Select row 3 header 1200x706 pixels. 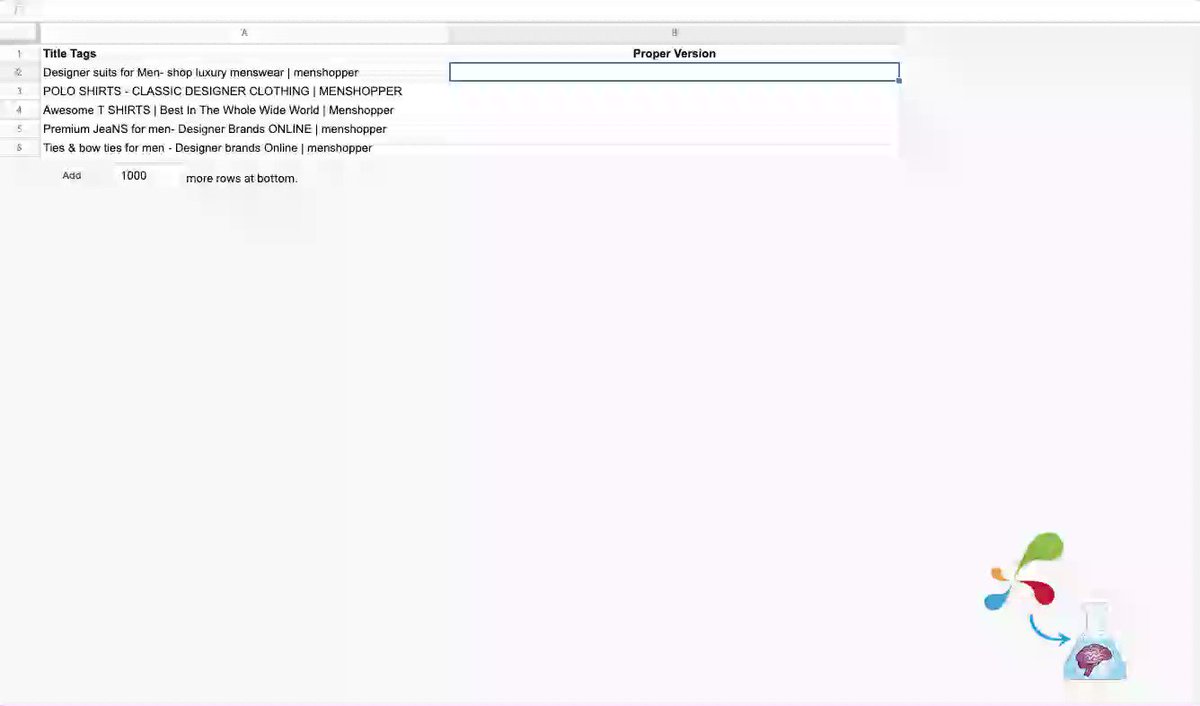click(19, 91)
